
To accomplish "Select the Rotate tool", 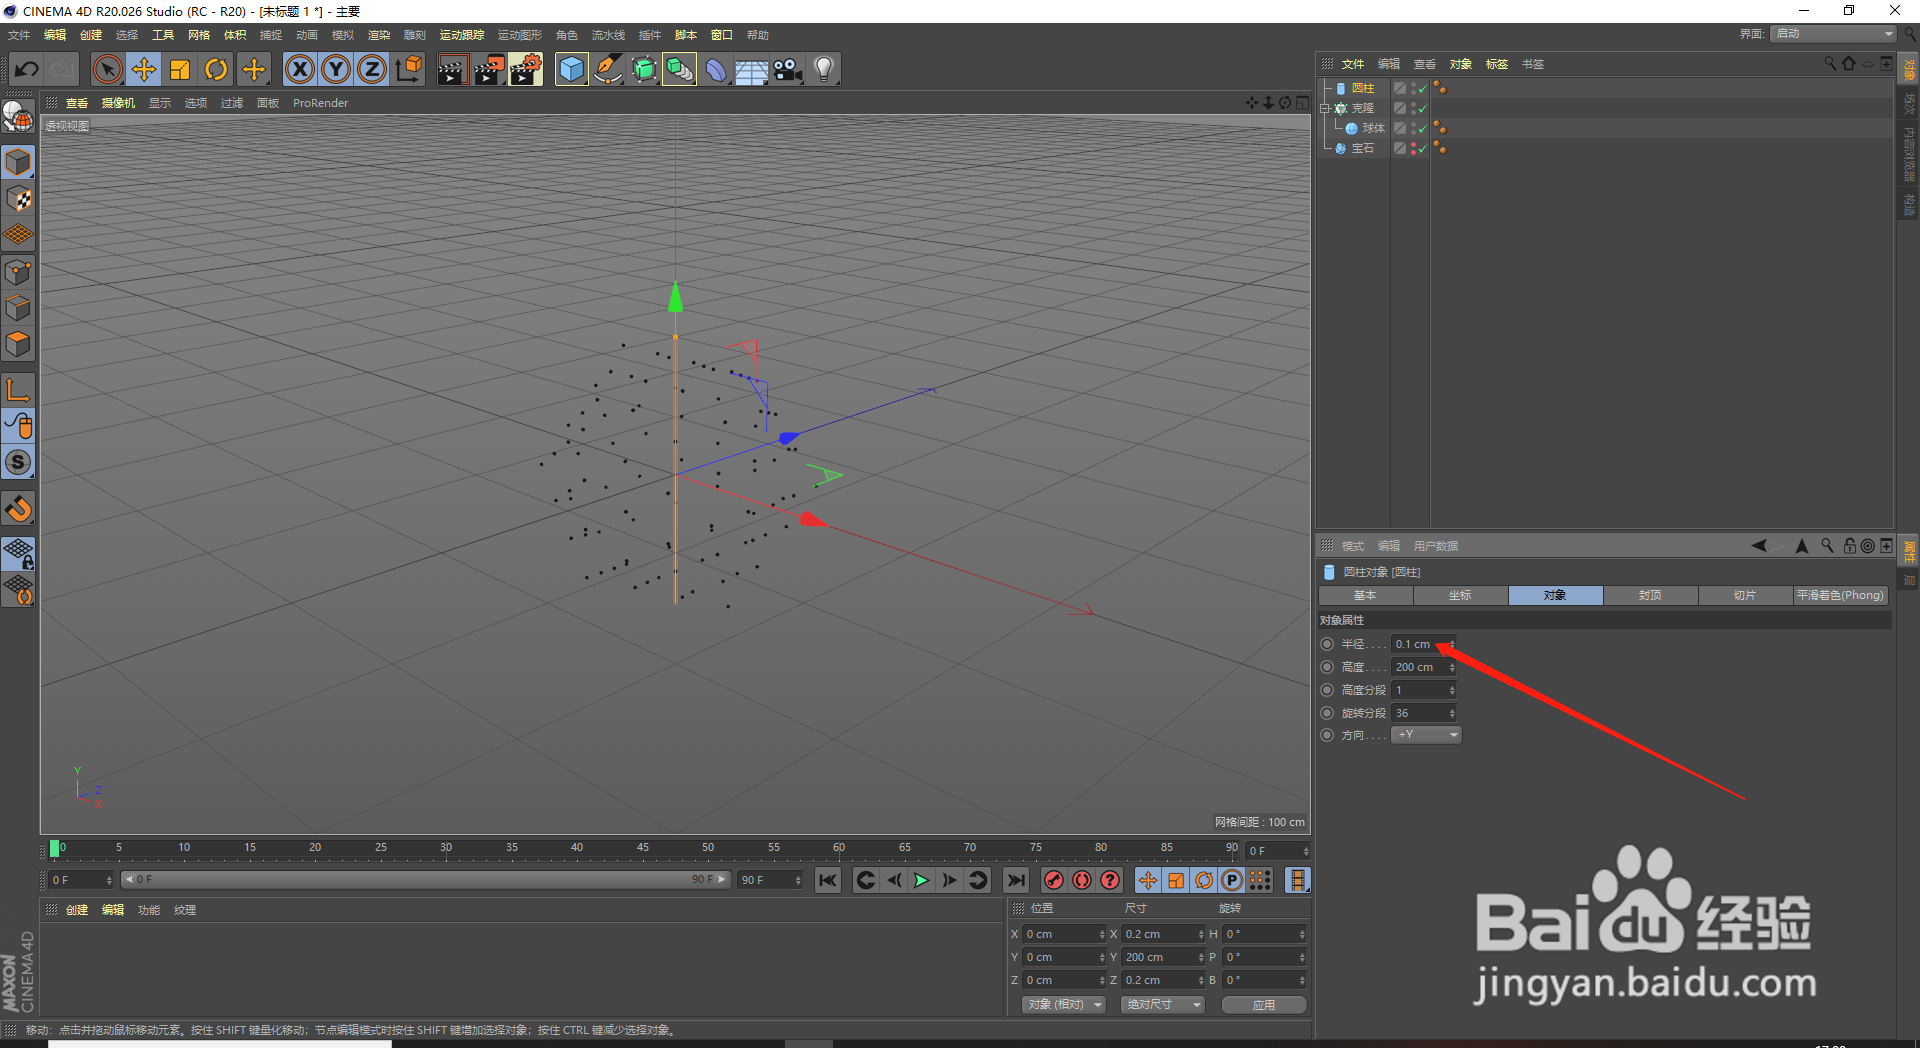I will pos(217,69).
